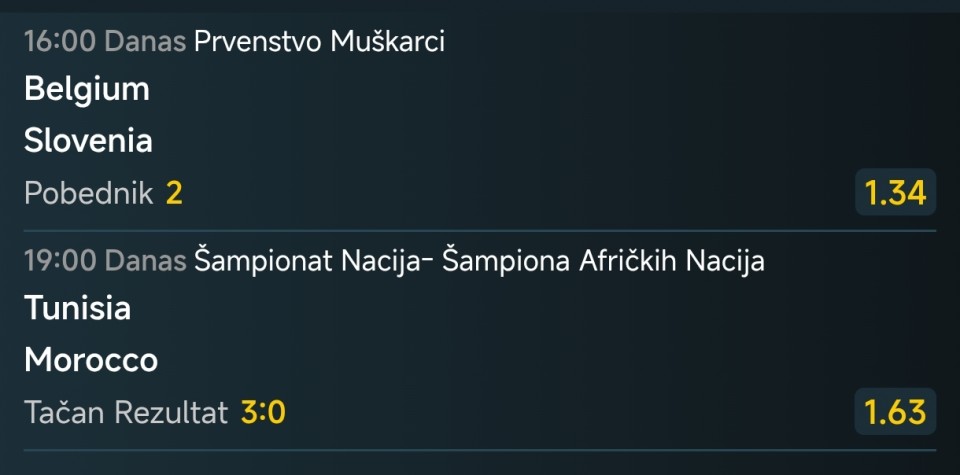Image resolution: width=960 pixels, height=475 pixels.
Task: Click the Šampionat Nacija league label
Action: point(479,262)
